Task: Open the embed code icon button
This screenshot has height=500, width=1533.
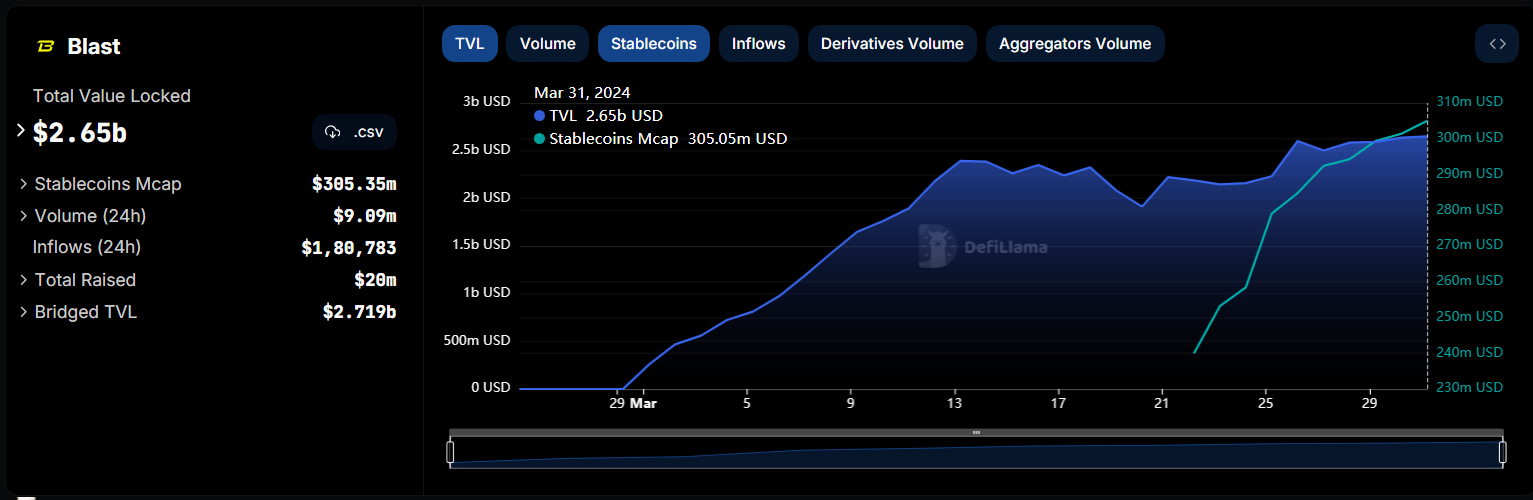Action: tap(1496, 44)
